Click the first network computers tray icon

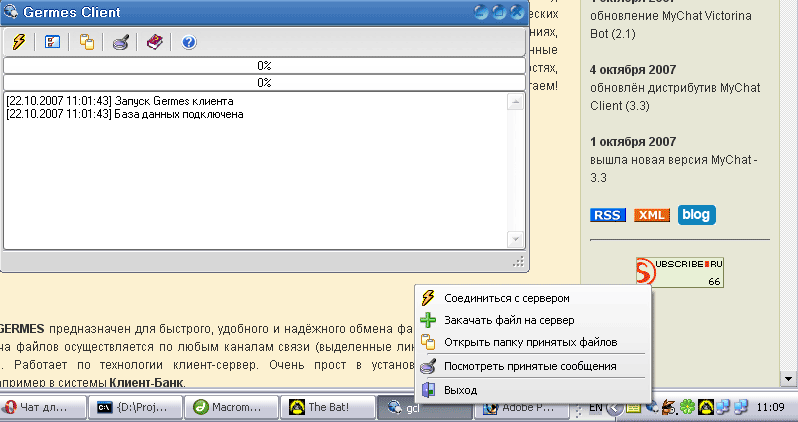pyautogui.click(x=723, y=407)
